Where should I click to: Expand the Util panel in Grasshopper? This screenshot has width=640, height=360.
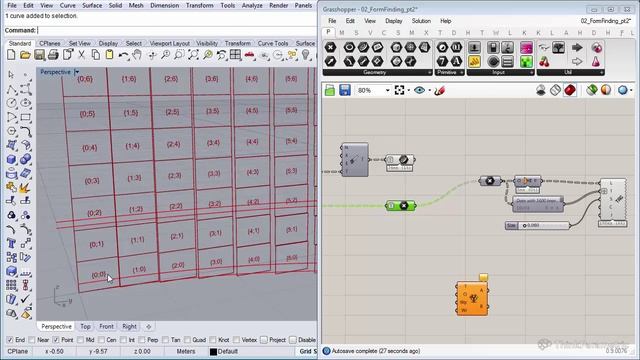pyautogui.click(x=602, y=73)
